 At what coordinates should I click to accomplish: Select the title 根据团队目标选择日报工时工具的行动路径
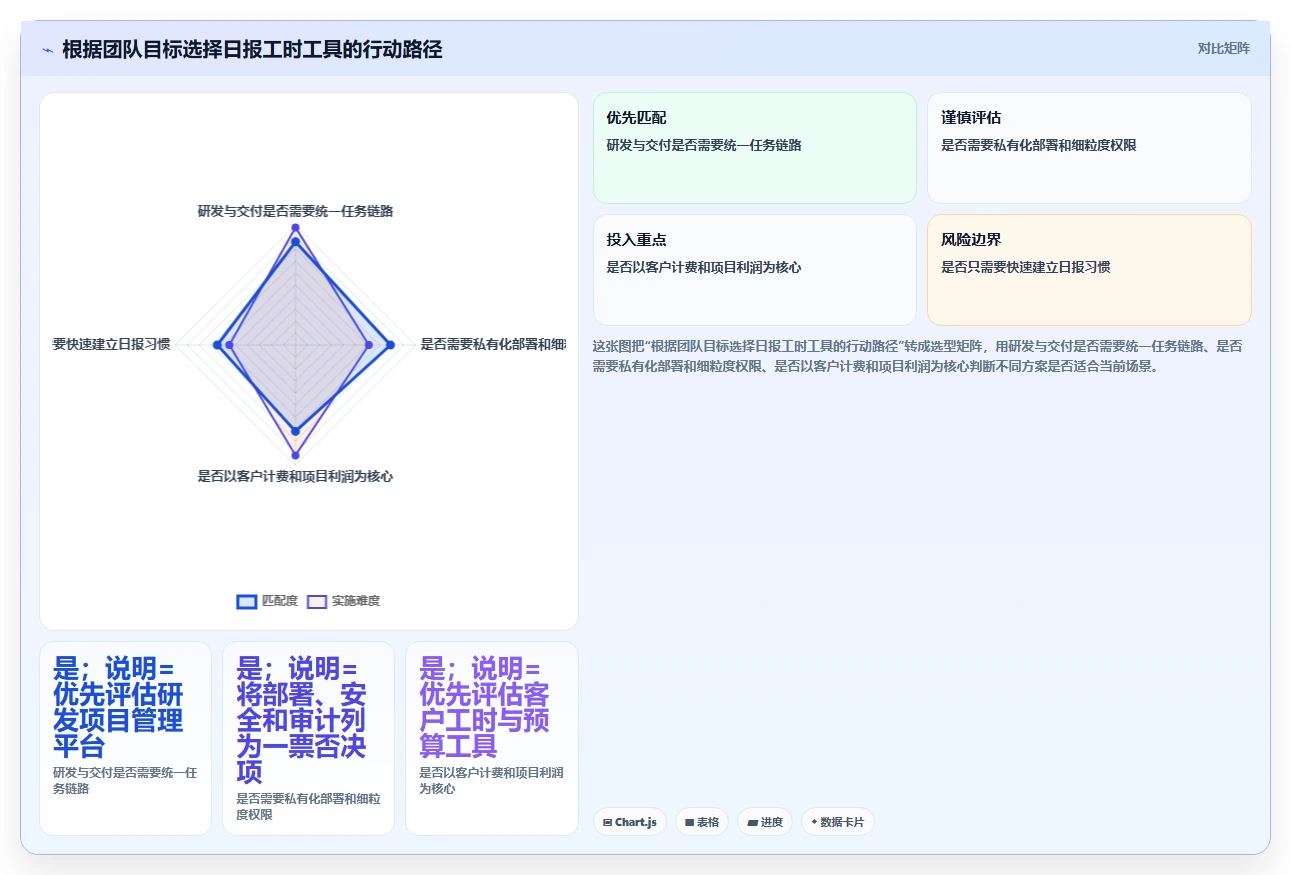click(x=252, y=49)
